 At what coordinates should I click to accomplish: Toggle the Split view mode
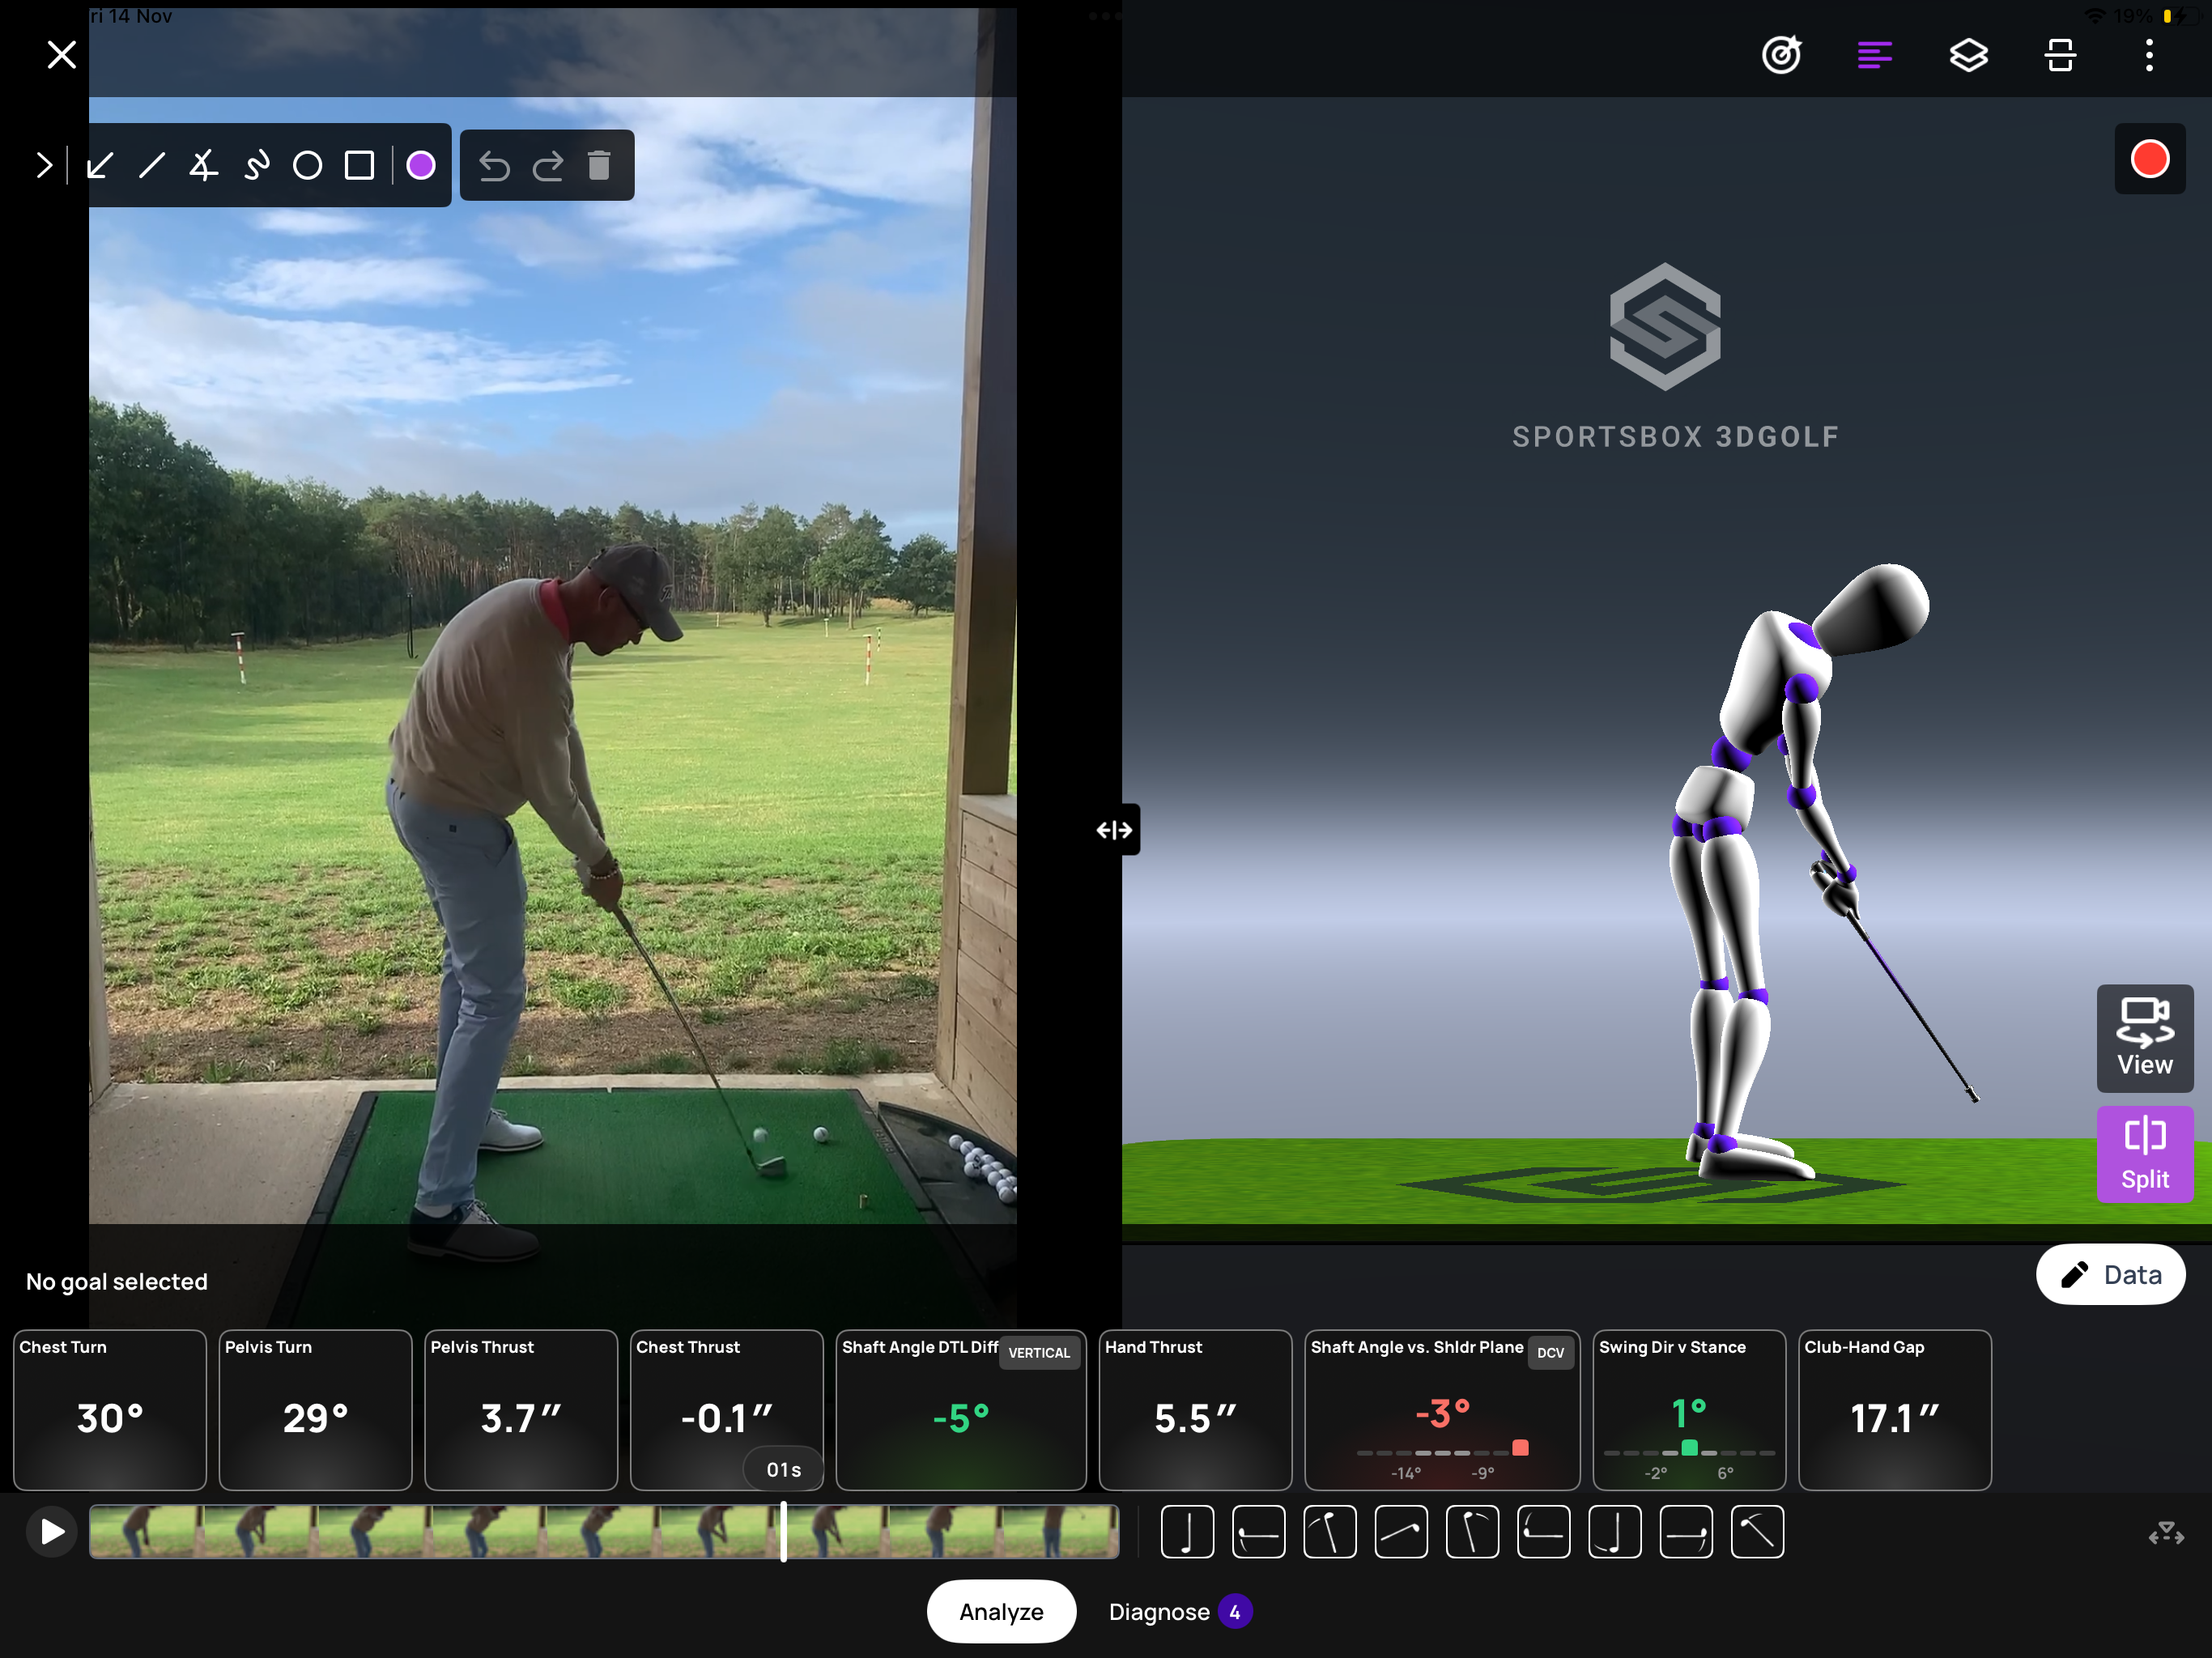[x=2144, y=1154]
